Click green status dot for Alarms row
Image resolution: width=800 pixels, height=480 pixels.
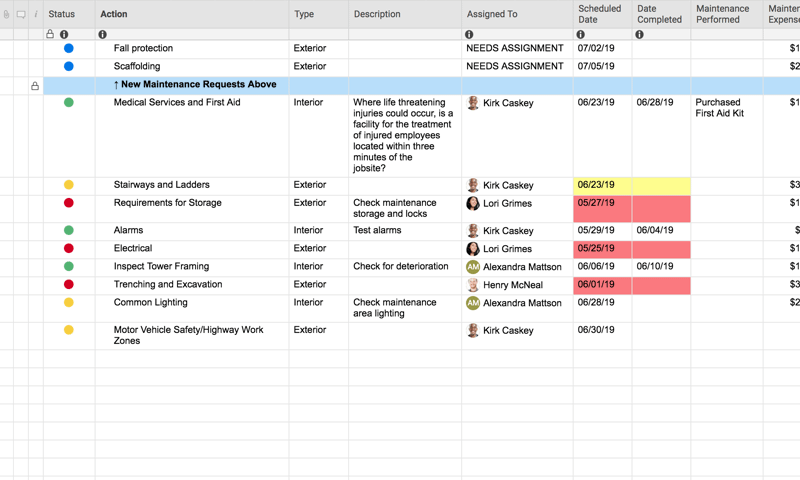68,230
